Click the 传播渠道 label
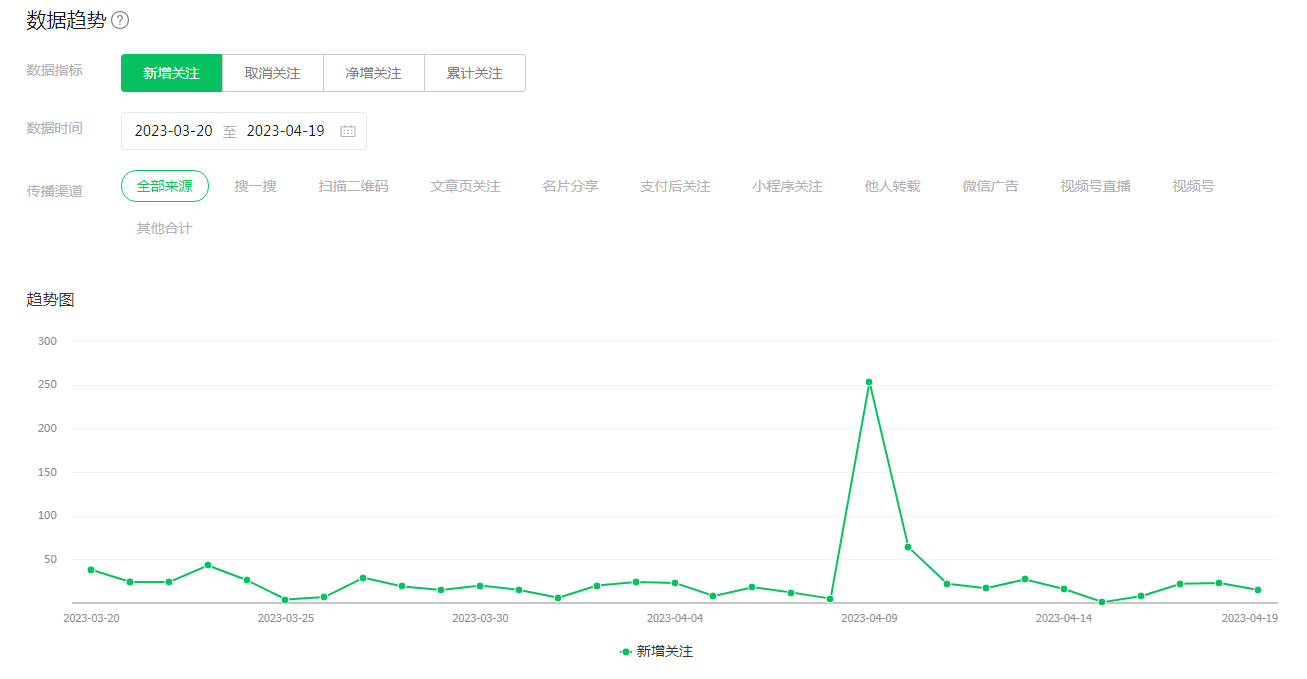Screen dimensions: 1307x679 point(54,190)
